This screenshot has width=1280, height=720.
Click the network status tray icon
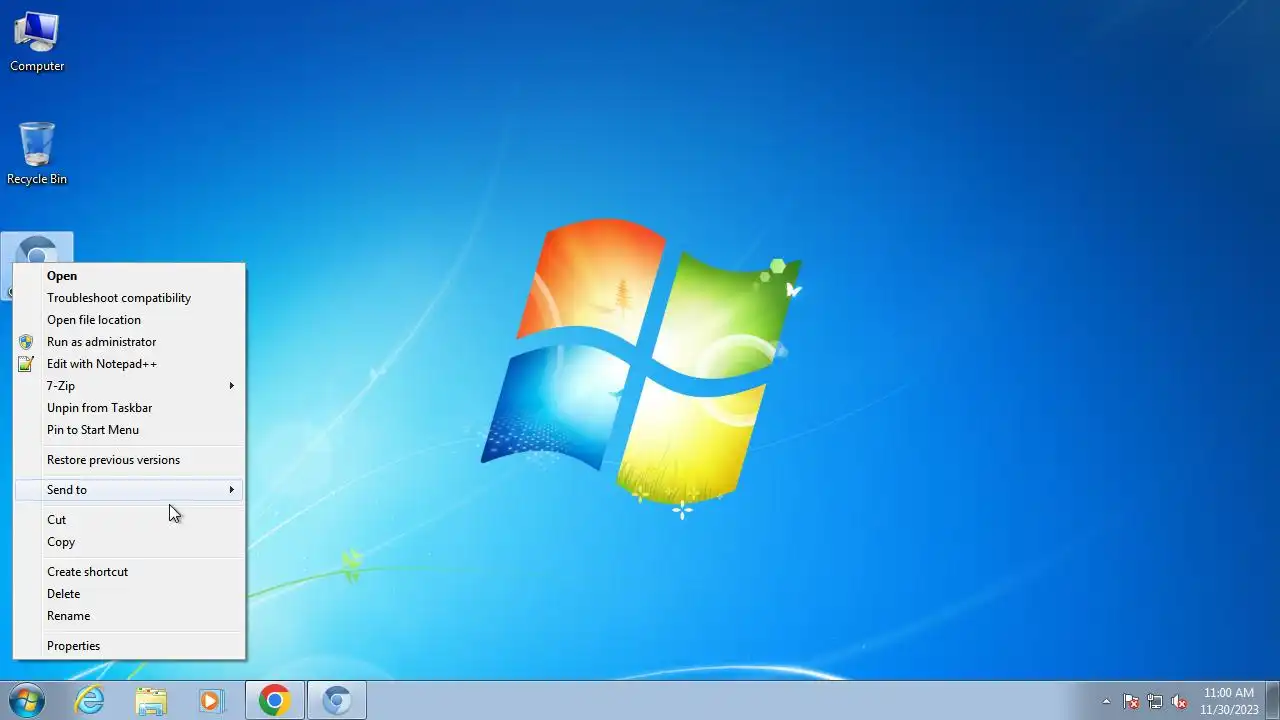coord(1155,701)
